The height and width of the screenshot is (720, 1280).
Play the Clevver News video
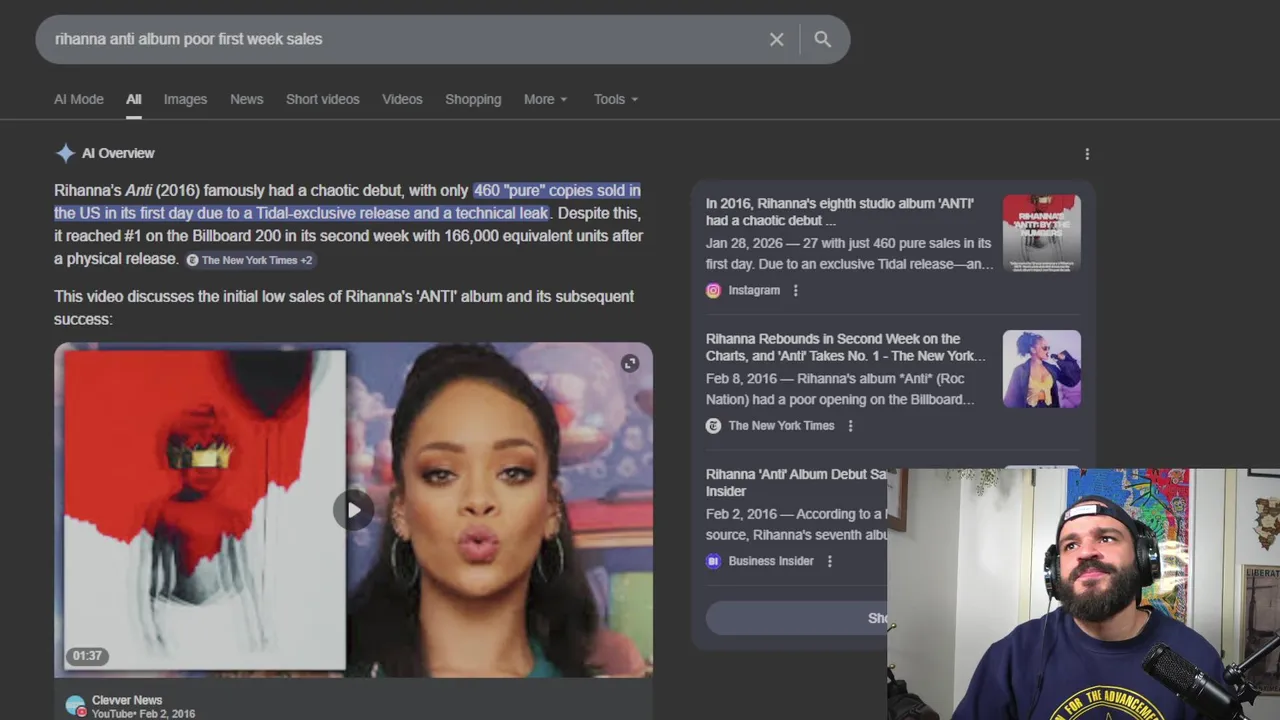[x=353, y=510]
